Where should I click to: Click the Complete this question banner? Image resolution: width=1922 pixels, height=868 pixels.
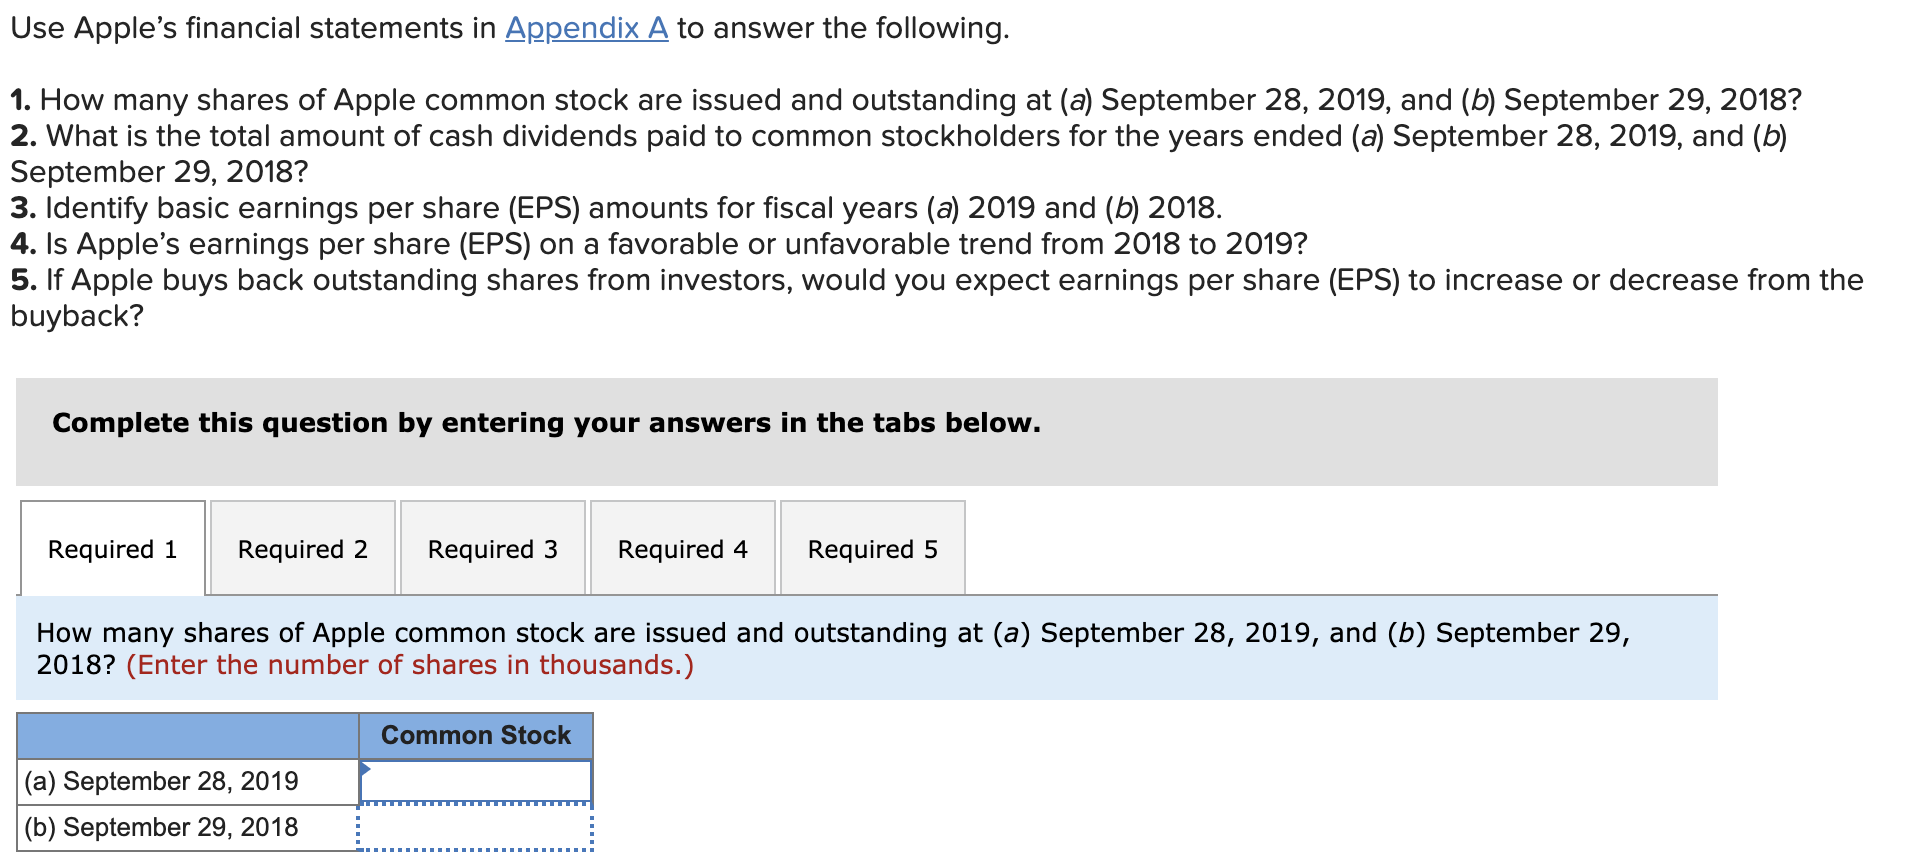tap(546, 422)
